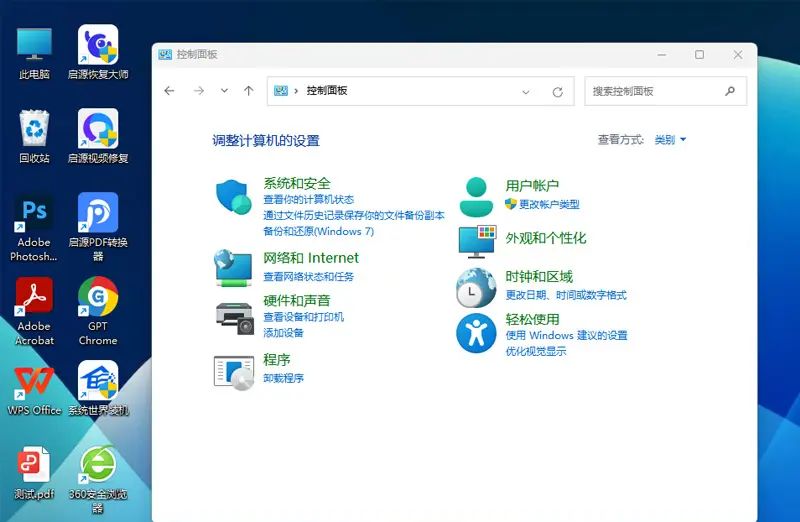Open the Hardware and Sound printer icon

click(x=235, y=318)
